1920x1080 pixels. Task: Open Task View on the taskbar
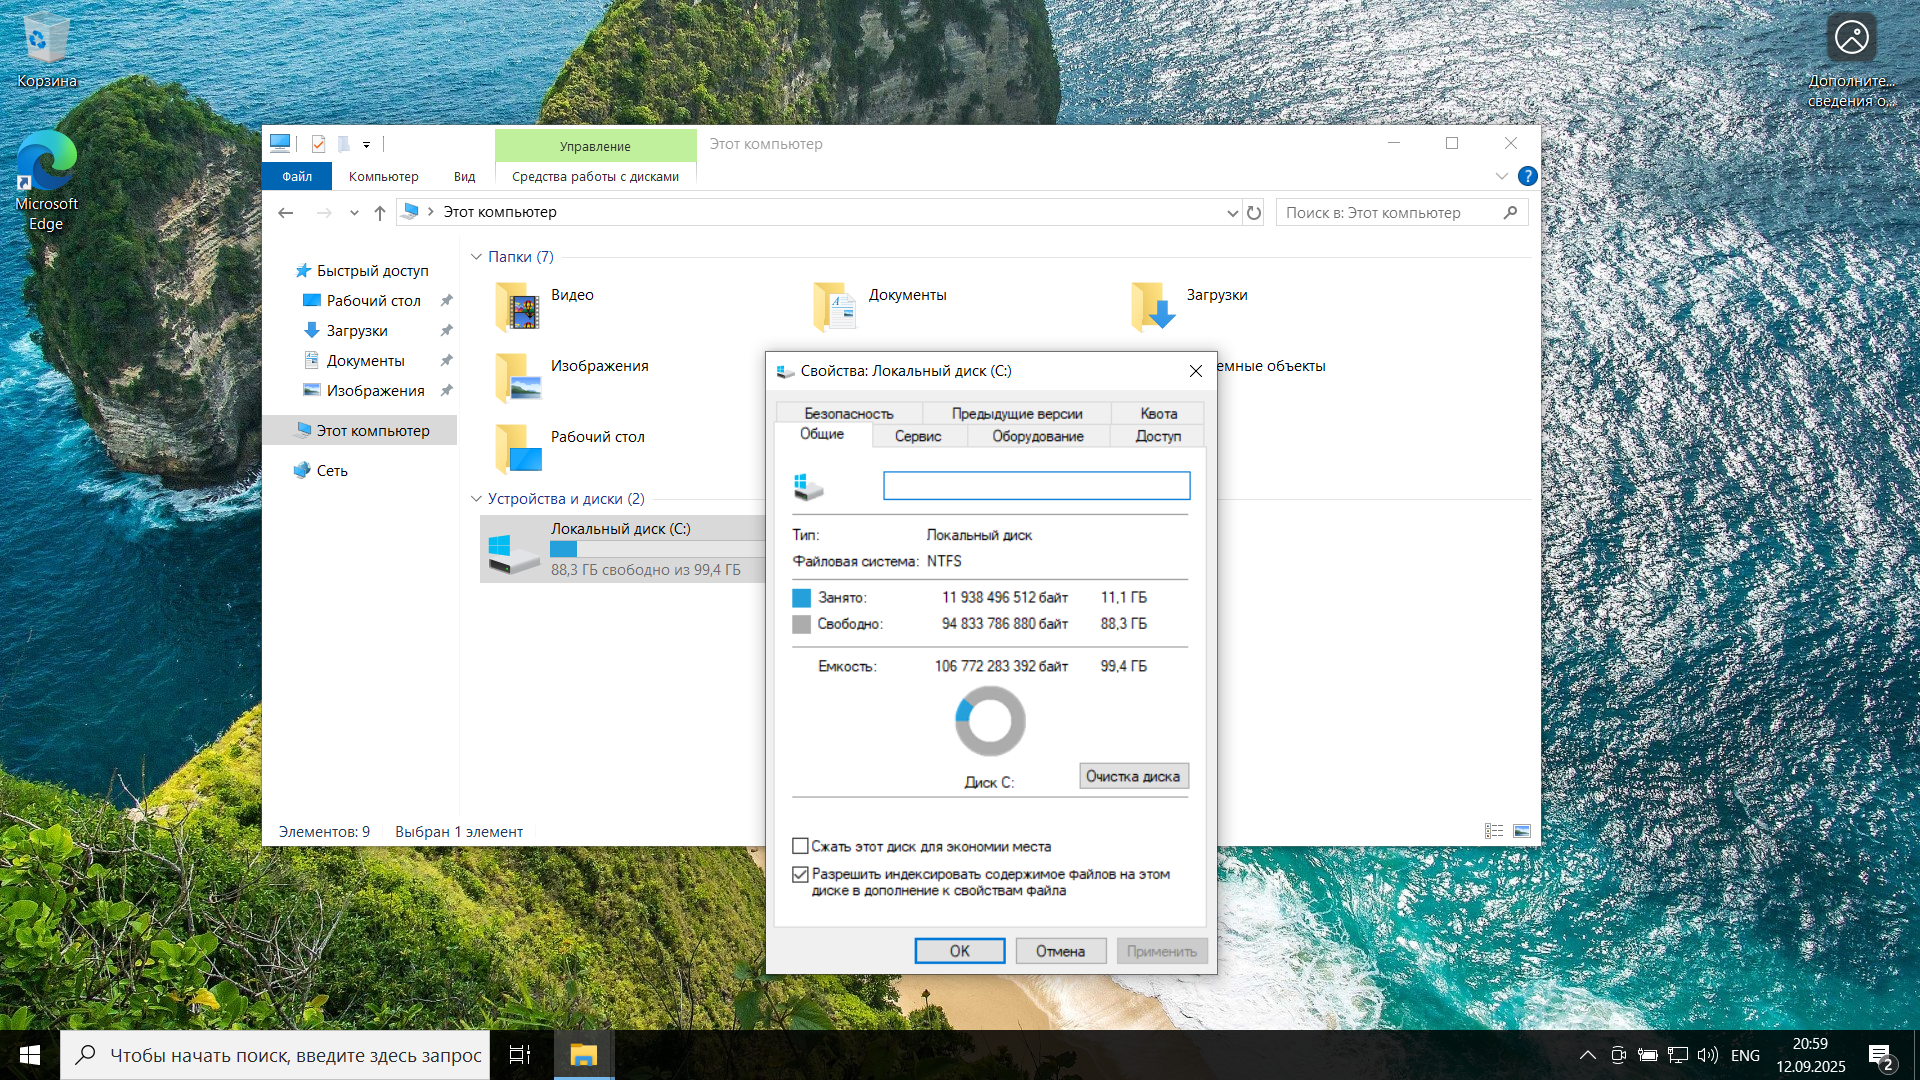pyautogui.click(x=520, y=1055)
